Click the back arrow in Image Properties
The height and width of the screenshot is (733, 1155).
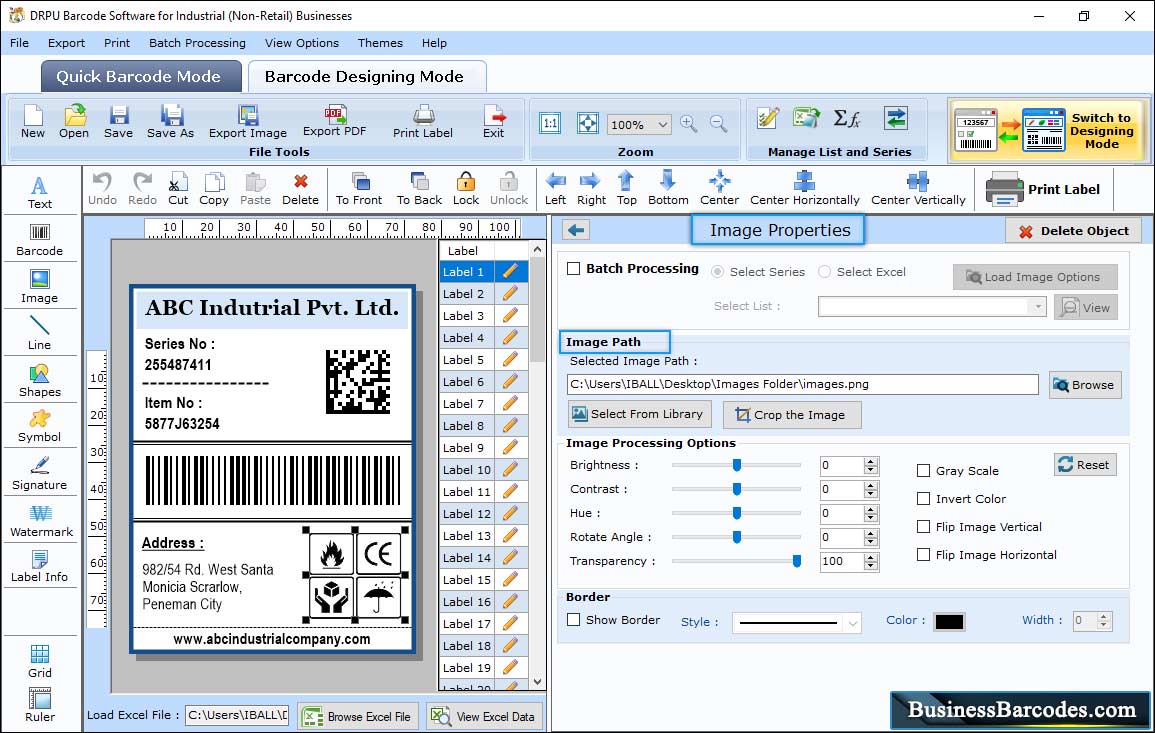point(577,231)
